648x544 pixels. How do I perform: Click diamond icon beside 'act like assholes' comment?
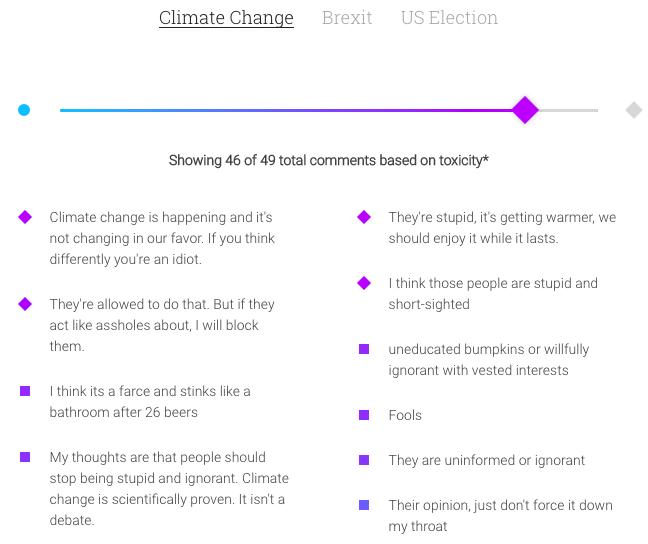(25, 304)
